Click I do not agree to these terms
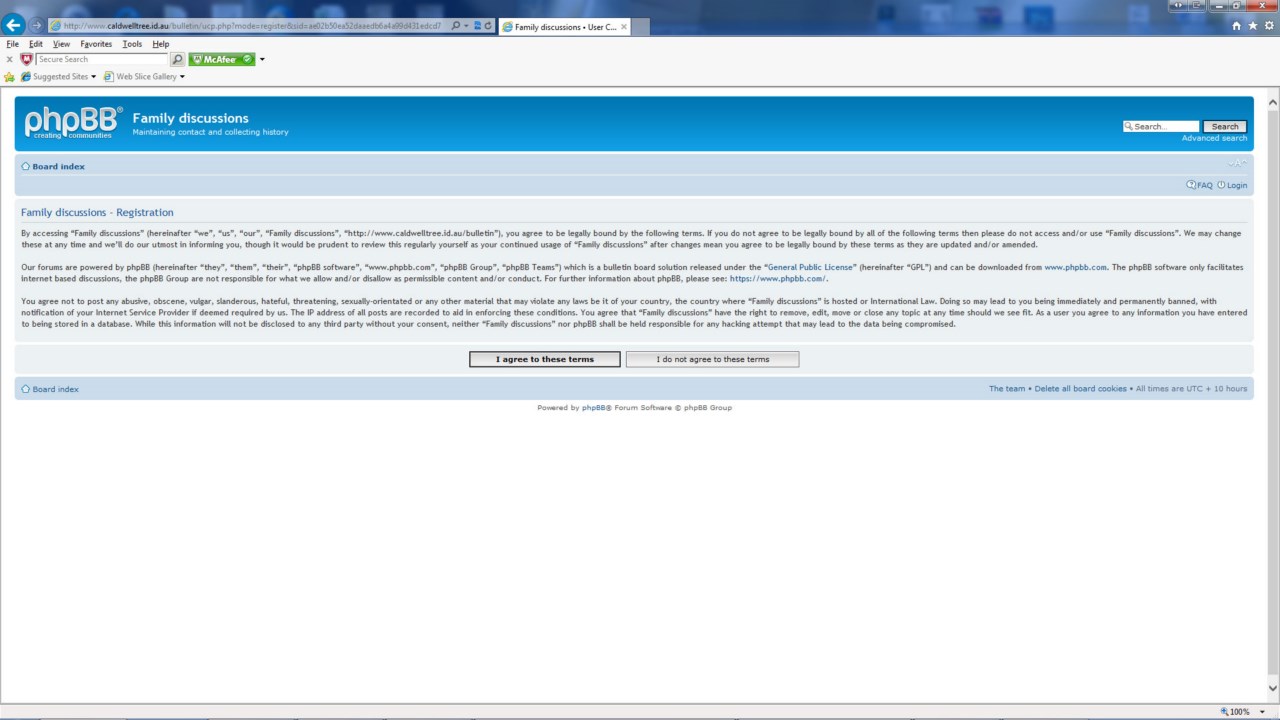The image size is (1280, 720). point(713,359)
